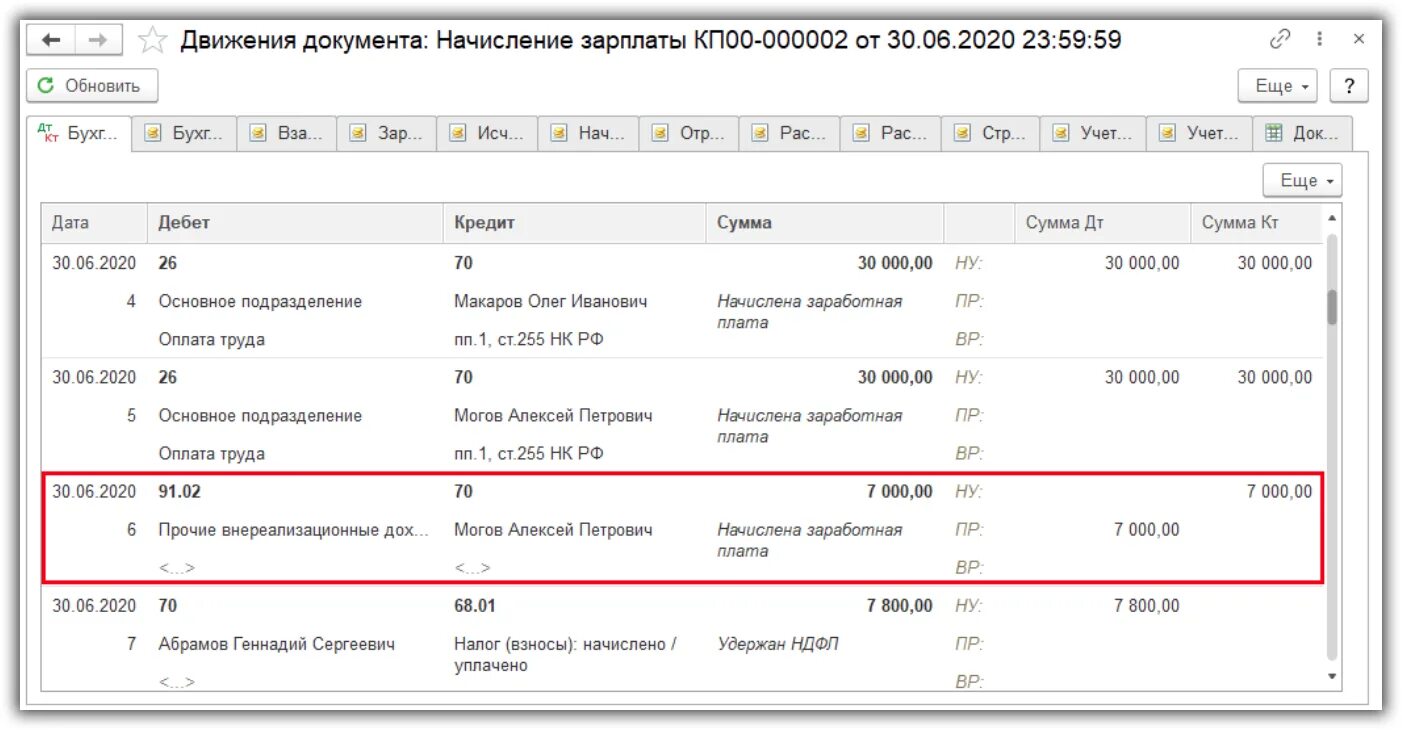Click Оплата труда in row 5
Viewport: 1402px width, 730px height.
212,453
